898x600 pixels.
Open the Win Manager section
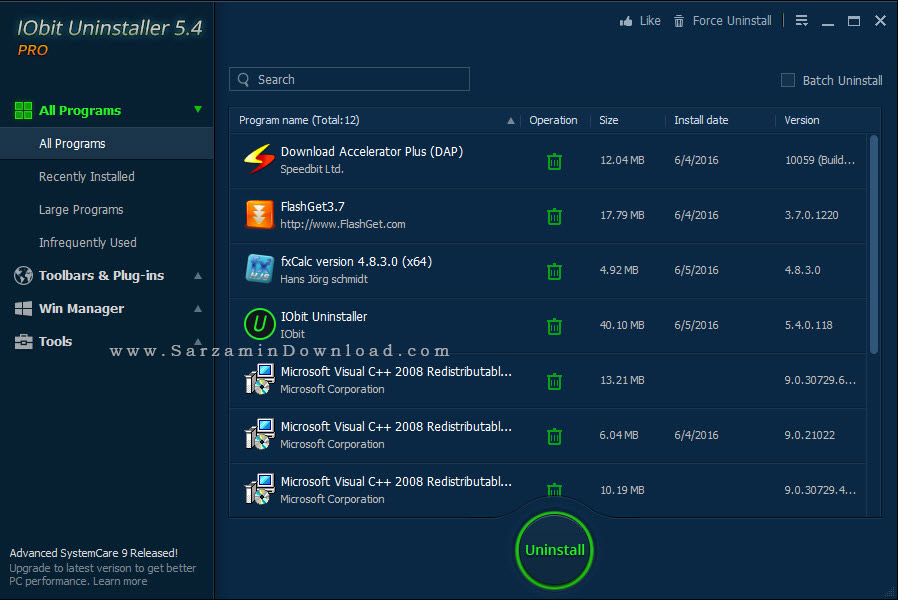click(81, 309)
